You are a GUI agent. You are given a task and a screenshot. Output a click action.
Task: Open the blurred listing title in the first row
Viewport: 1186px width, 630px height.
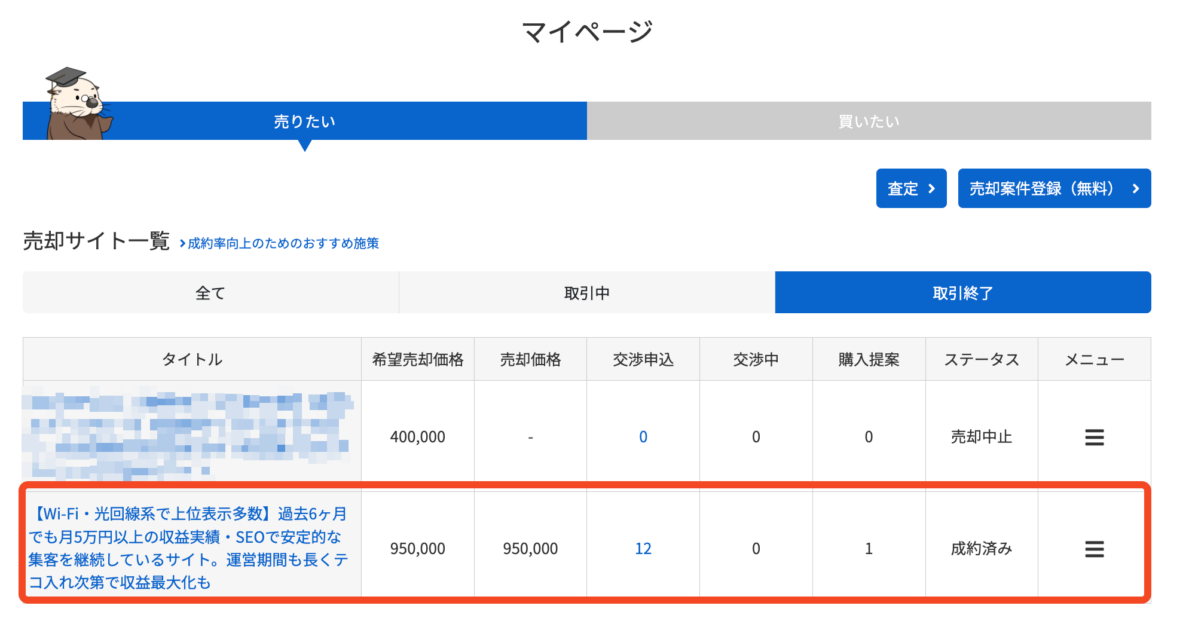coord(192,436)
